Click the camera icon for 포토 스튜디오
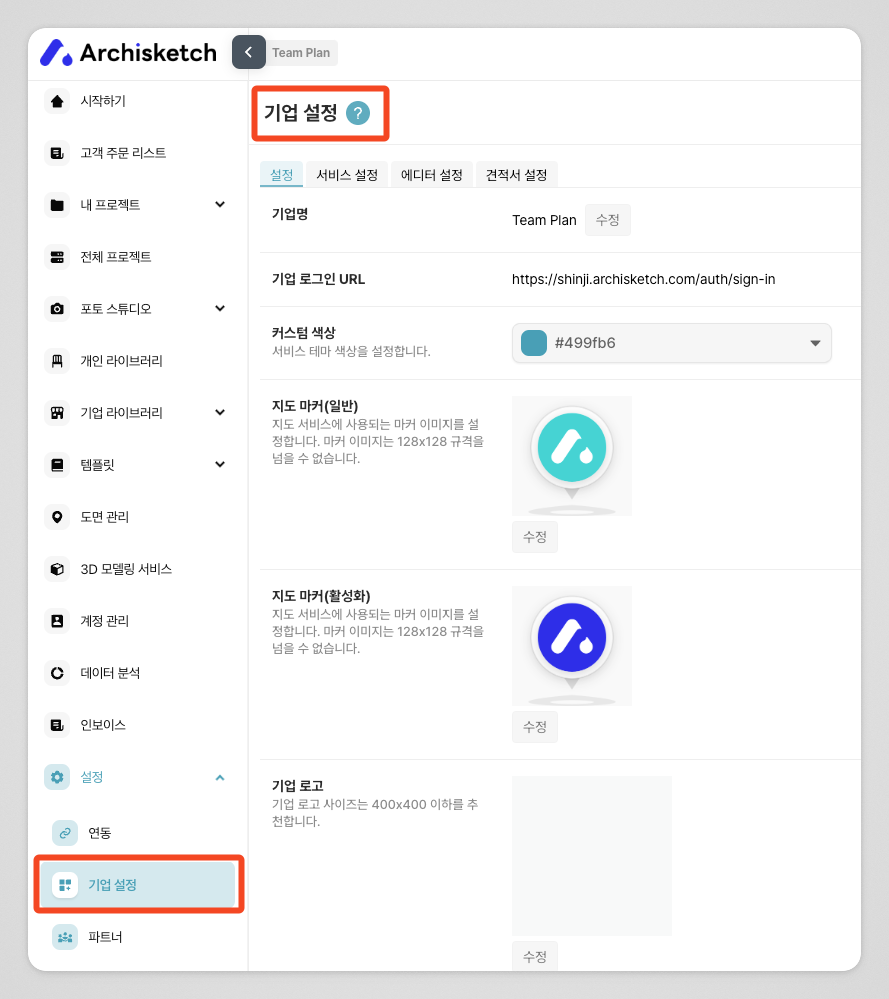The height and width of the screenshot is (999, 889). (57, 309)
